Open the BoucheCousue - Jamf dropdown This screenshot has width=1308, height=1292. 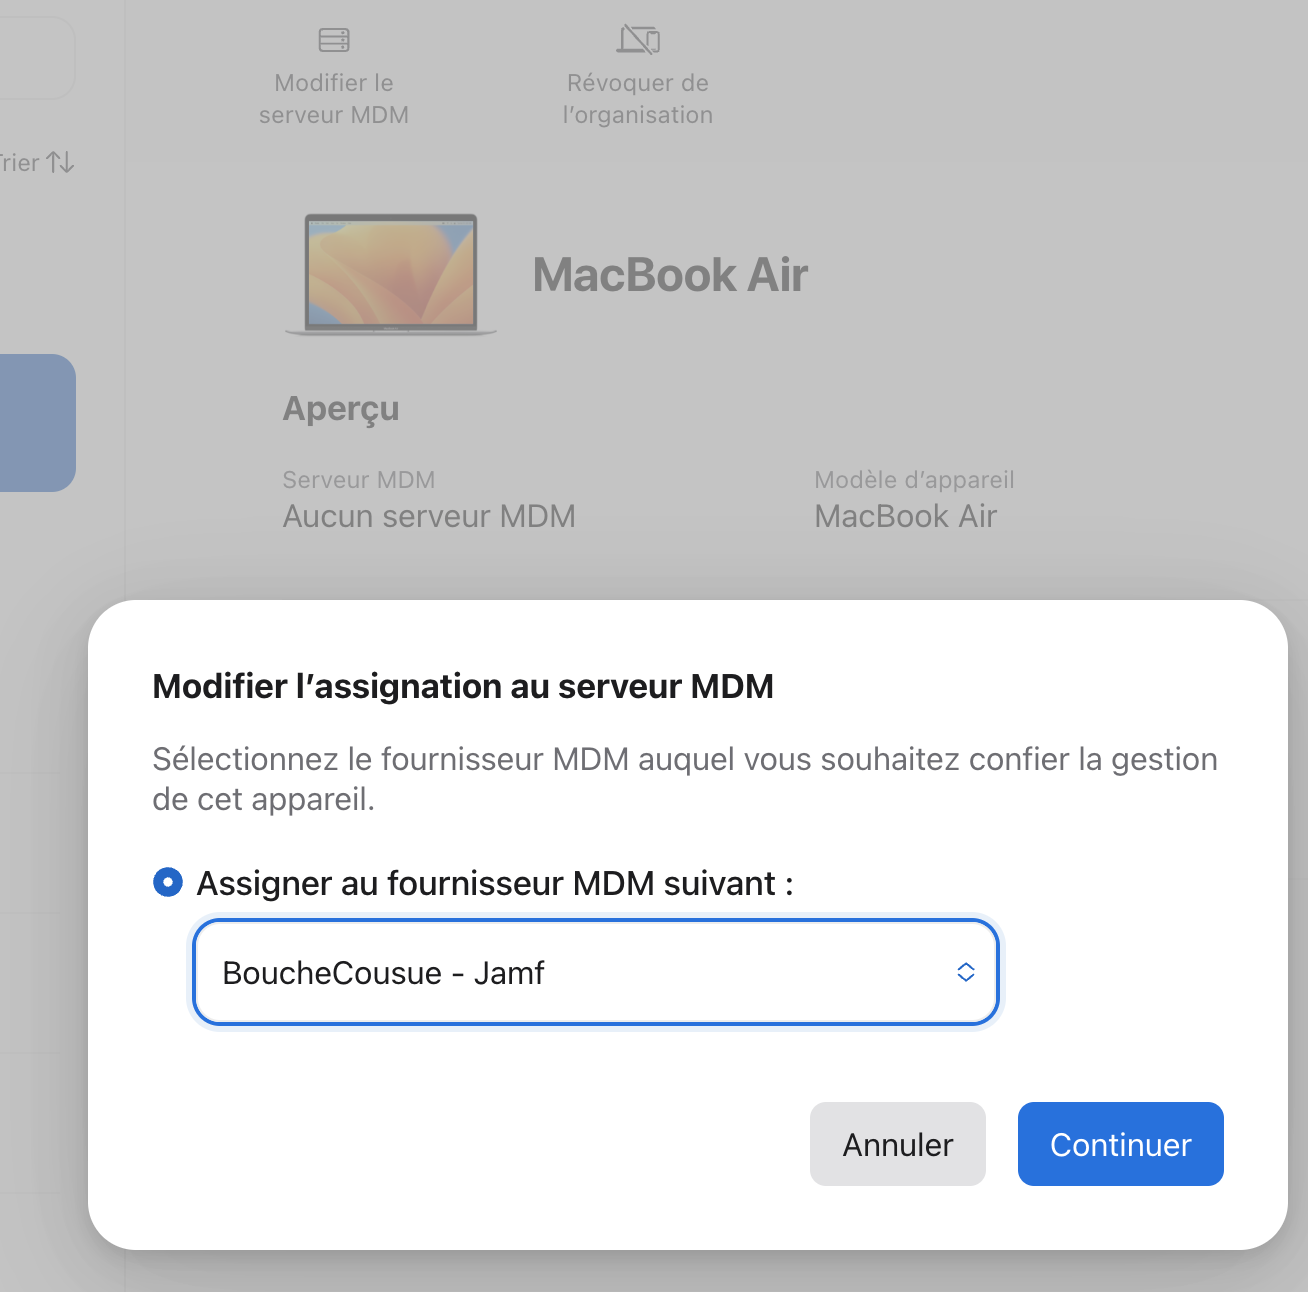click(596, 972)
